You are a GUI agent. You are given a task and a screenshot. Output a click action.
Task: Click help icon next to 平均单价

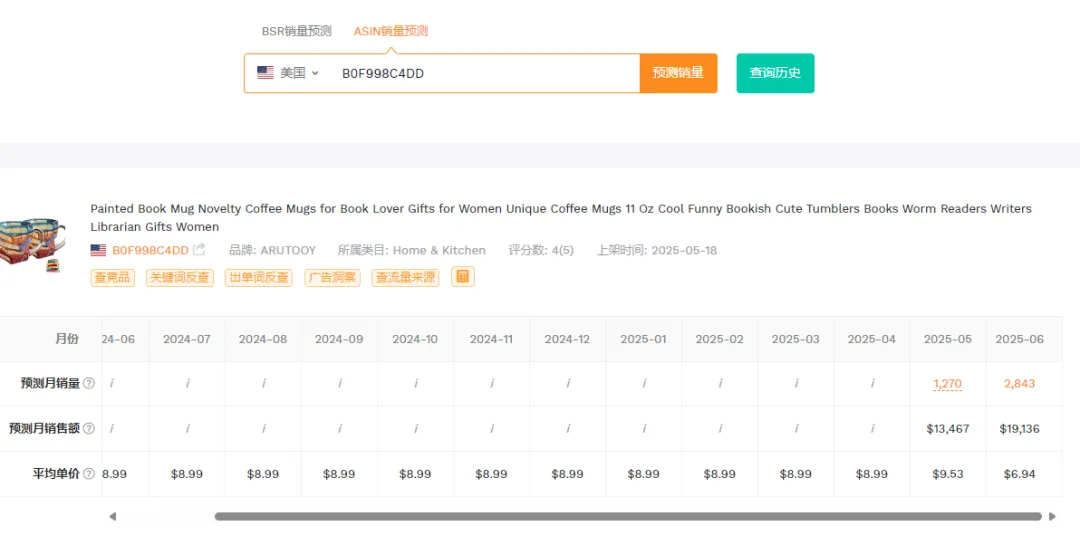89,474
